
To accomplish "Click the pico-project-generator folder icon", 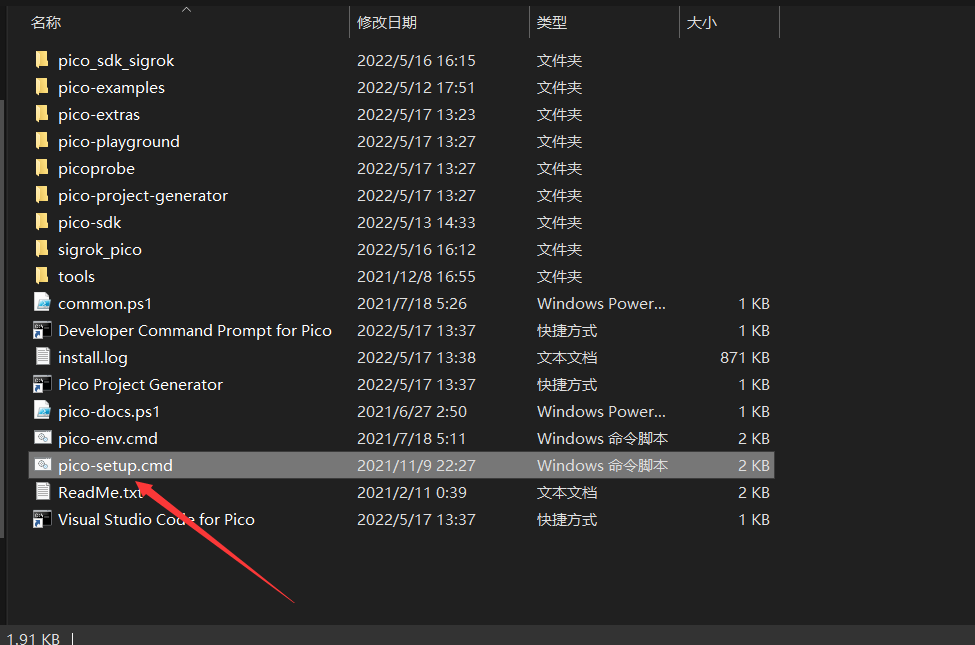I will pyautogui.click(x=42, y=195).
